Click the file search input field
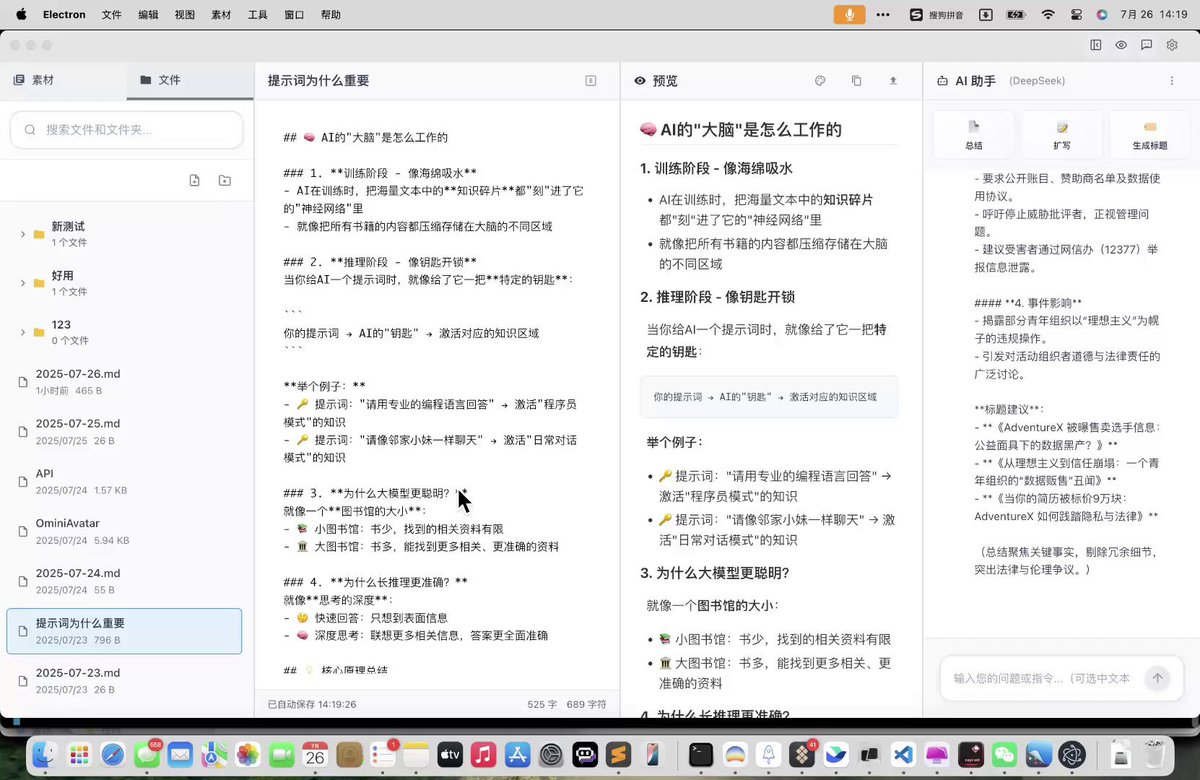1200x780 pixels. coord(127,130)
